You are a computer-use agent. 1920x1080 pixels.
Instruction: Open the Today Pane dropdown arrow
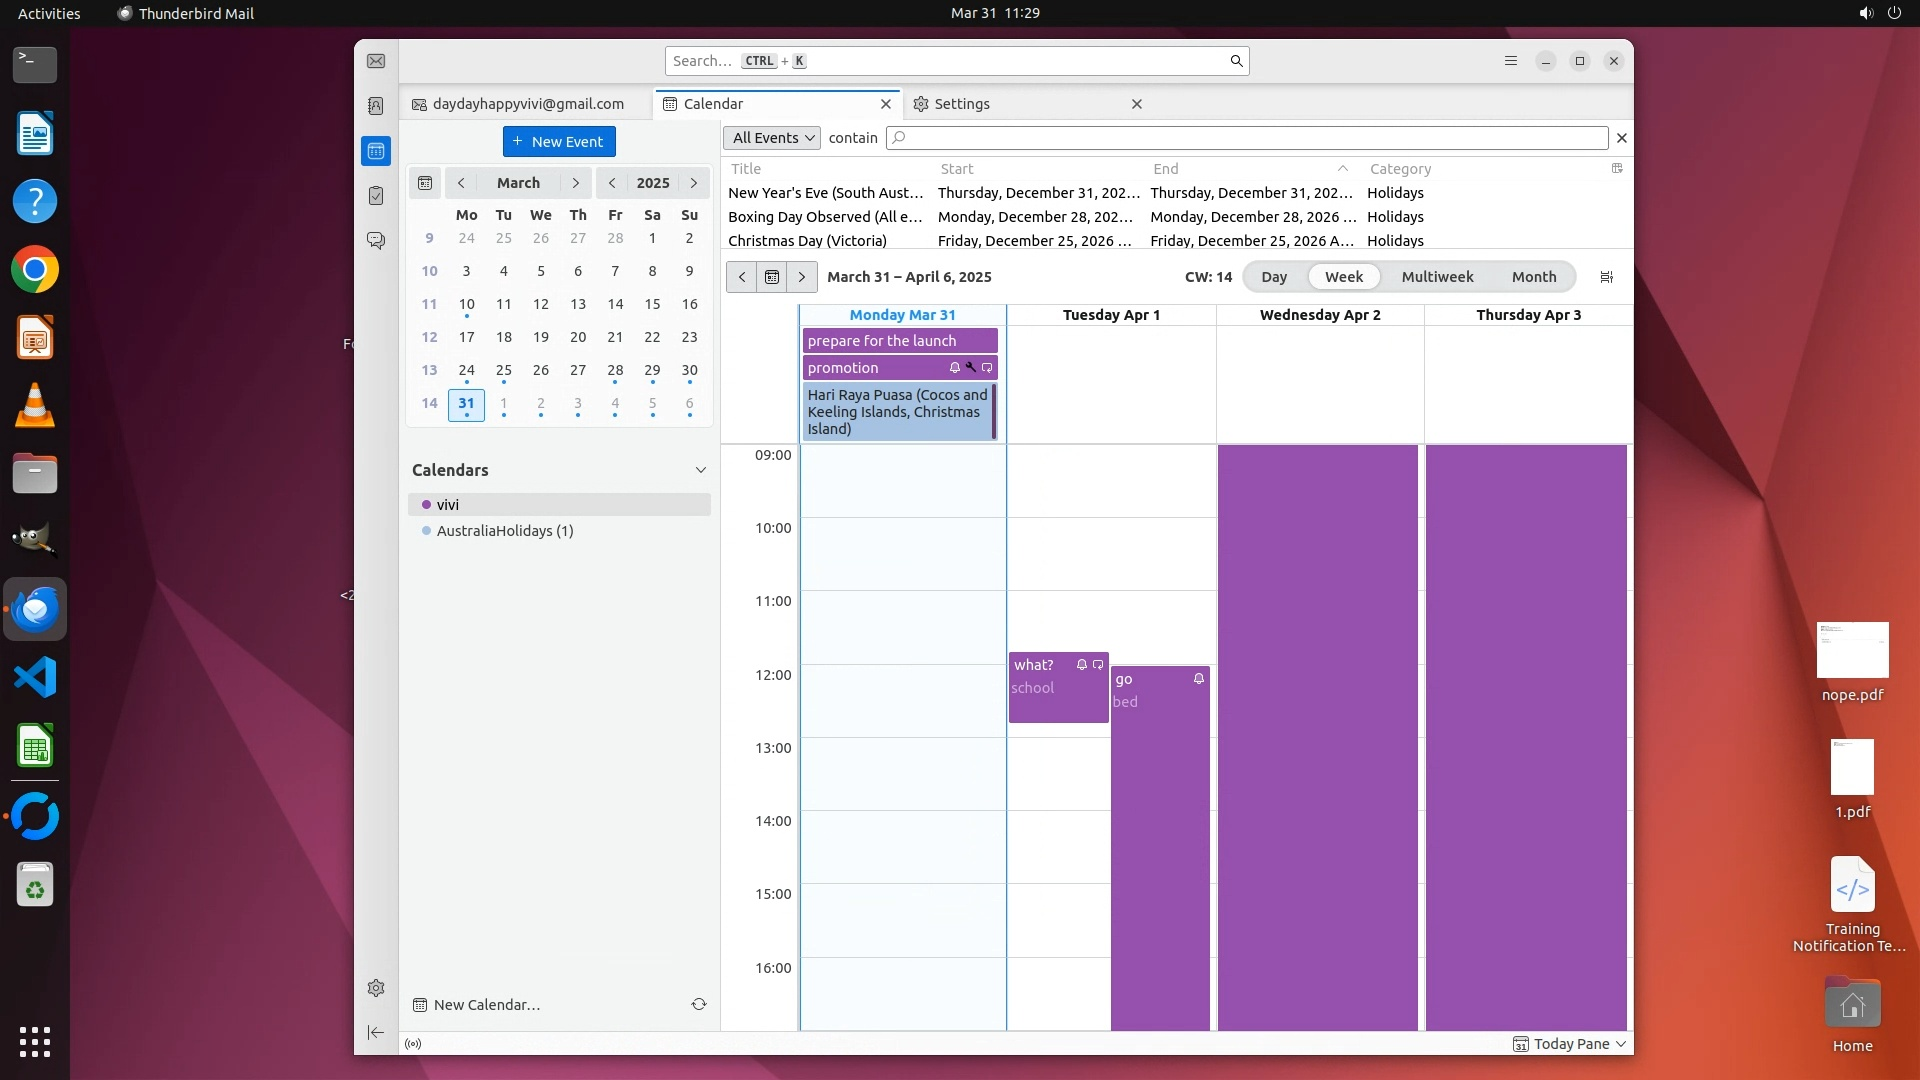pyautogui.click(x=1621, y=1044)
